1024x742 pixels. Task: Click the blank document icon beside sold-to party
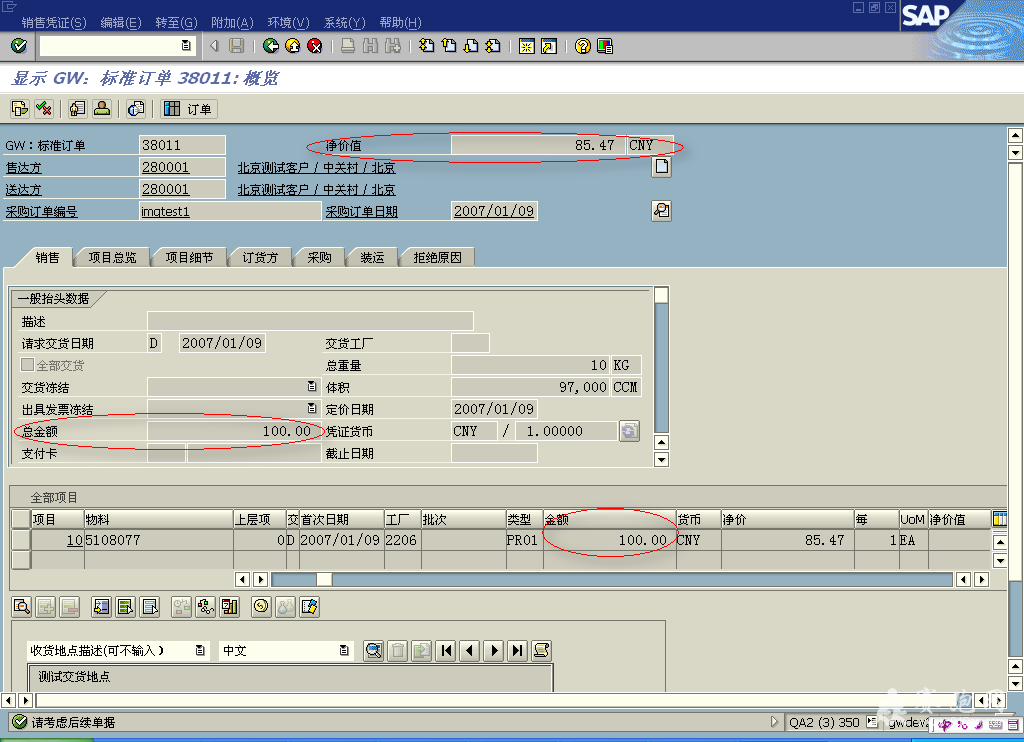tap(662, 167)
